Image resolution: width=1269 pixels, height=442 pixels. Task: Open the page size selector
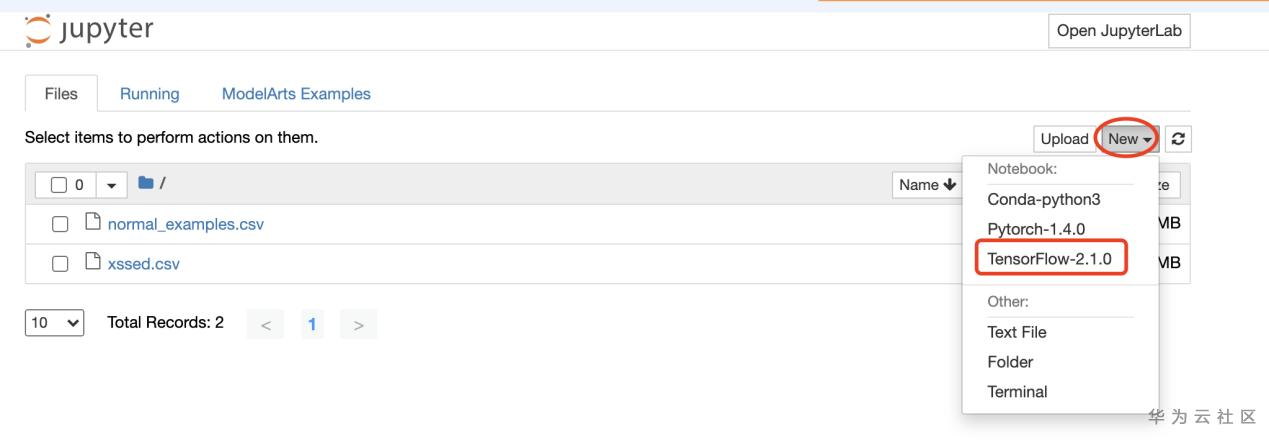tap(54, 323)
